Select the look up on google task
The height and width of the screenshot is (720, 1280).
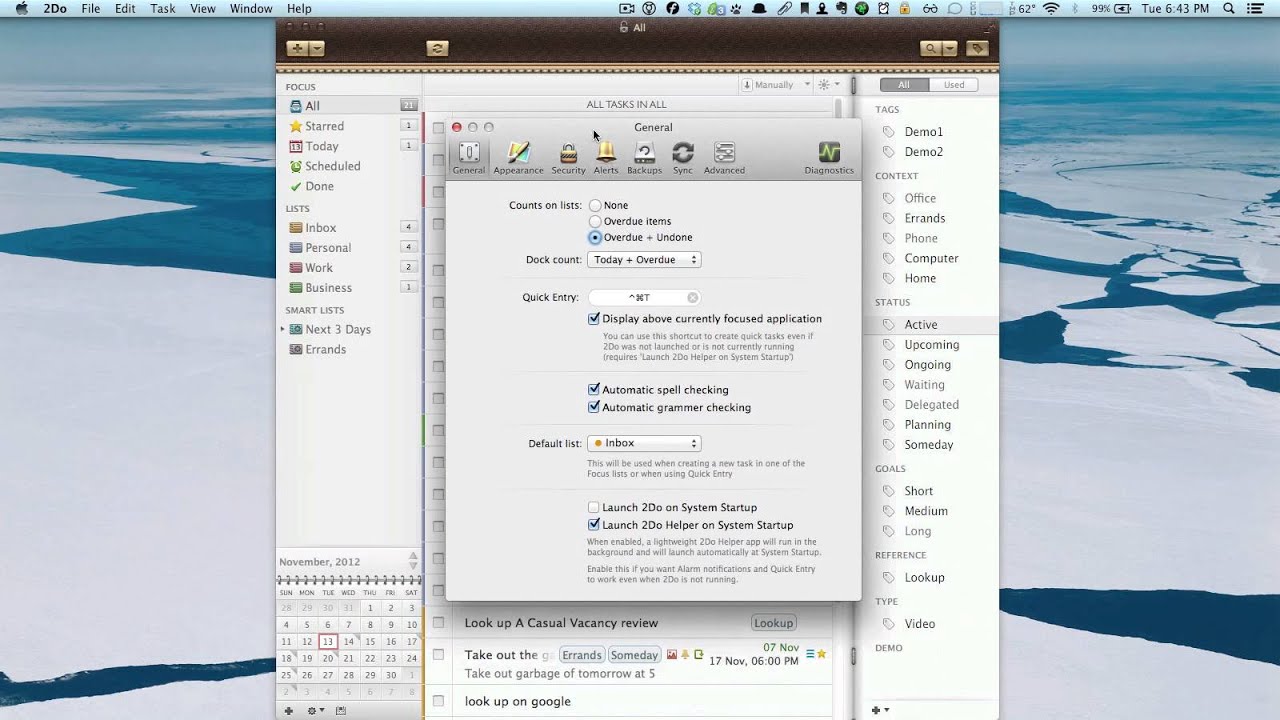[517, 701]
